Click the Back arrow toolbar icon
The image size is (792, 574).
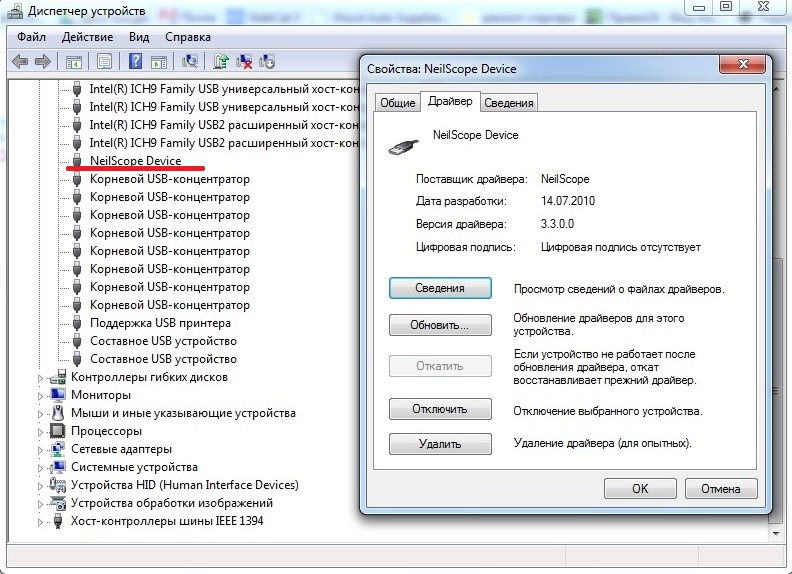coord(20,61)
